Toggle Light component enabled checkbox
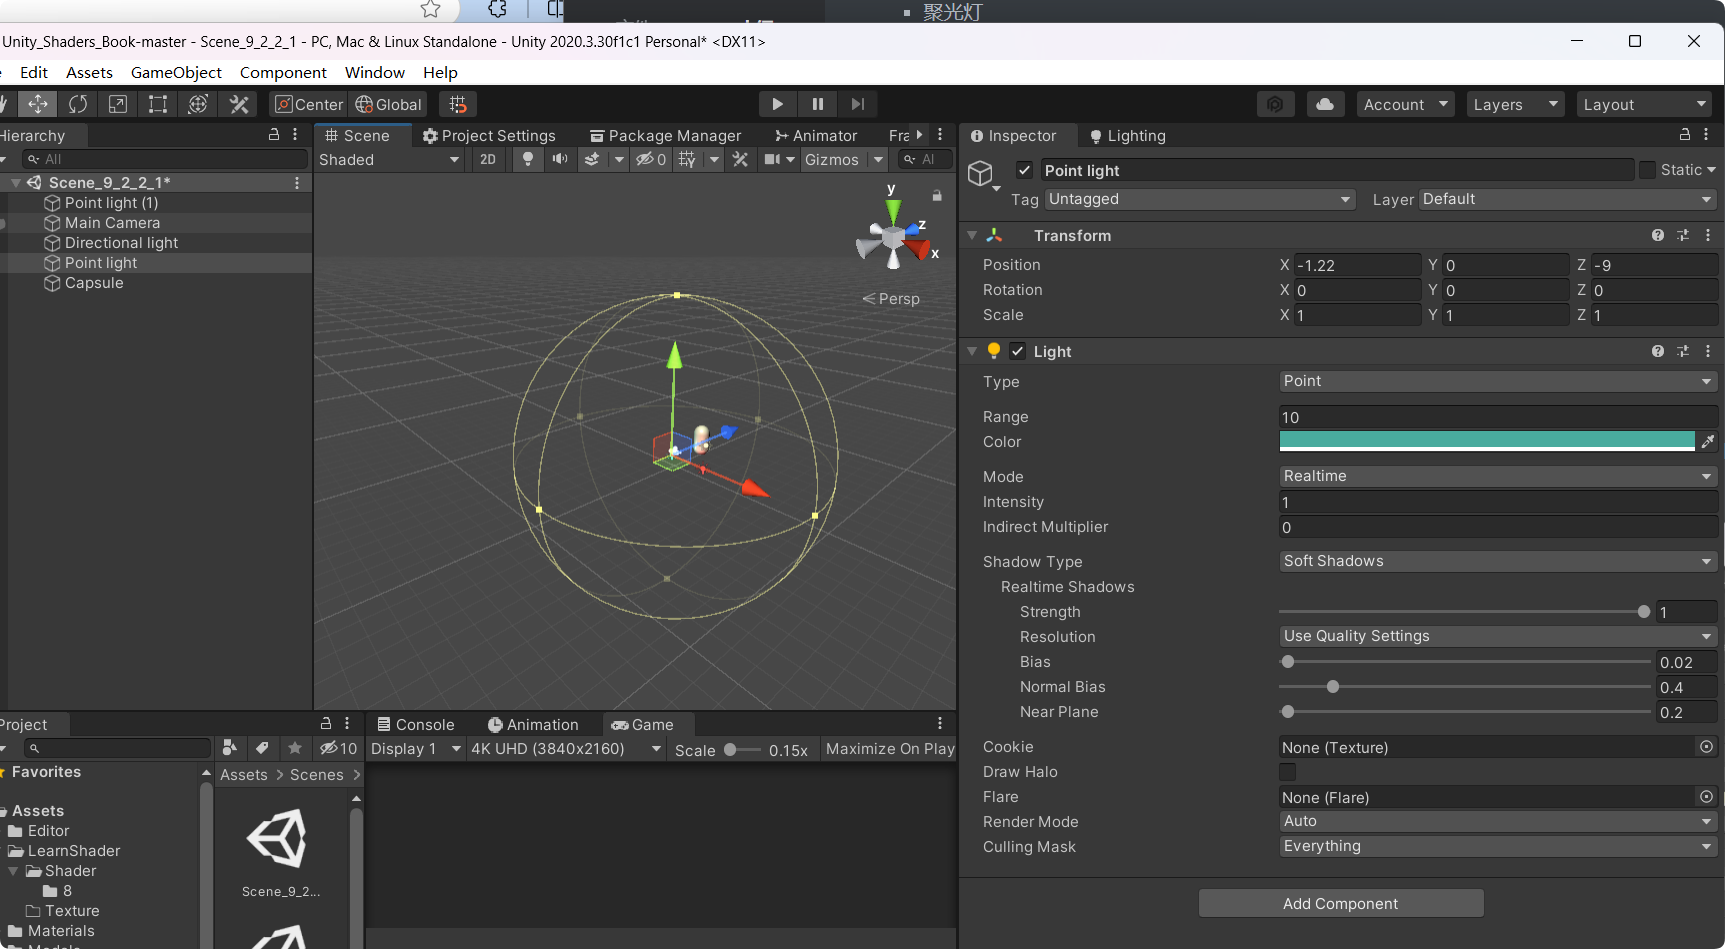 1017,351
